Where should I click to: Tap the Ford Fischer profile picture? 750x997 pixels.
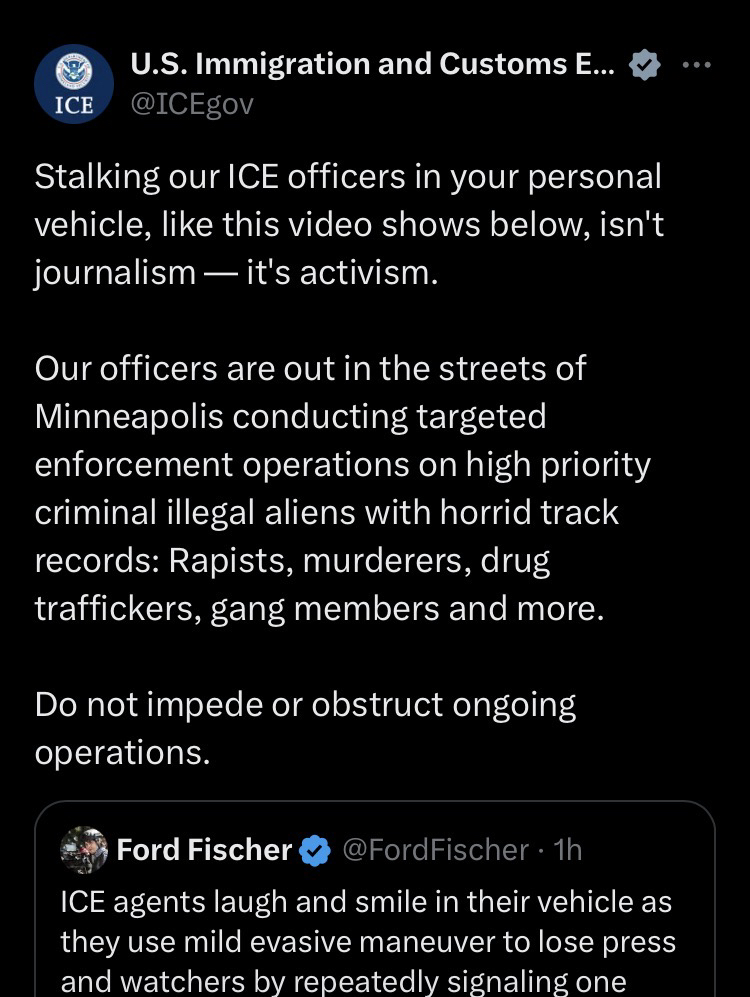(84, 850)
